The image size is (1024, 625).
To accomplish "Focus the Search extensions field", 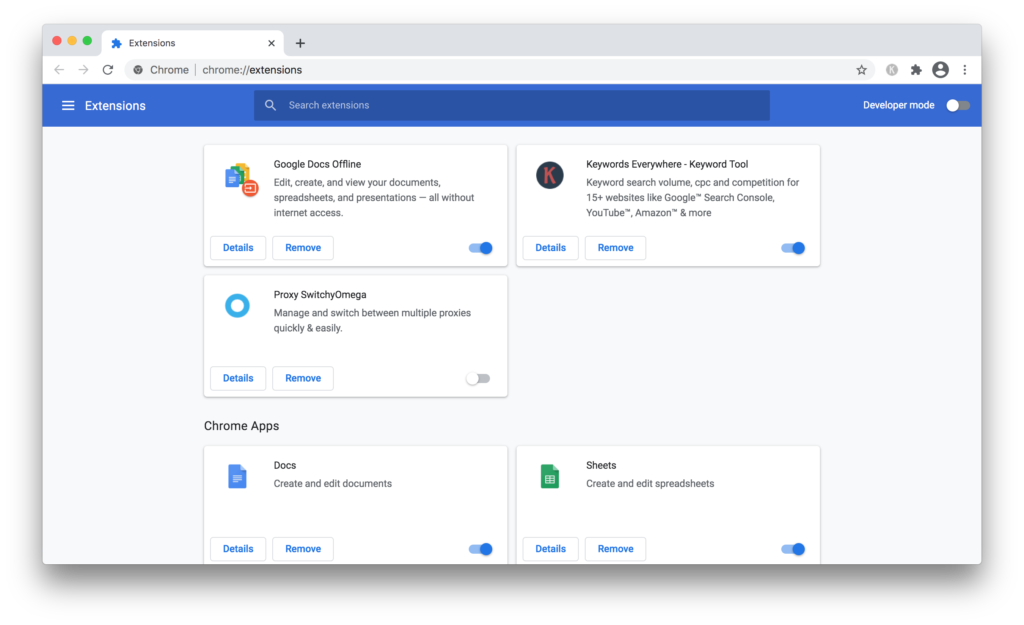I will coord(520,106).
